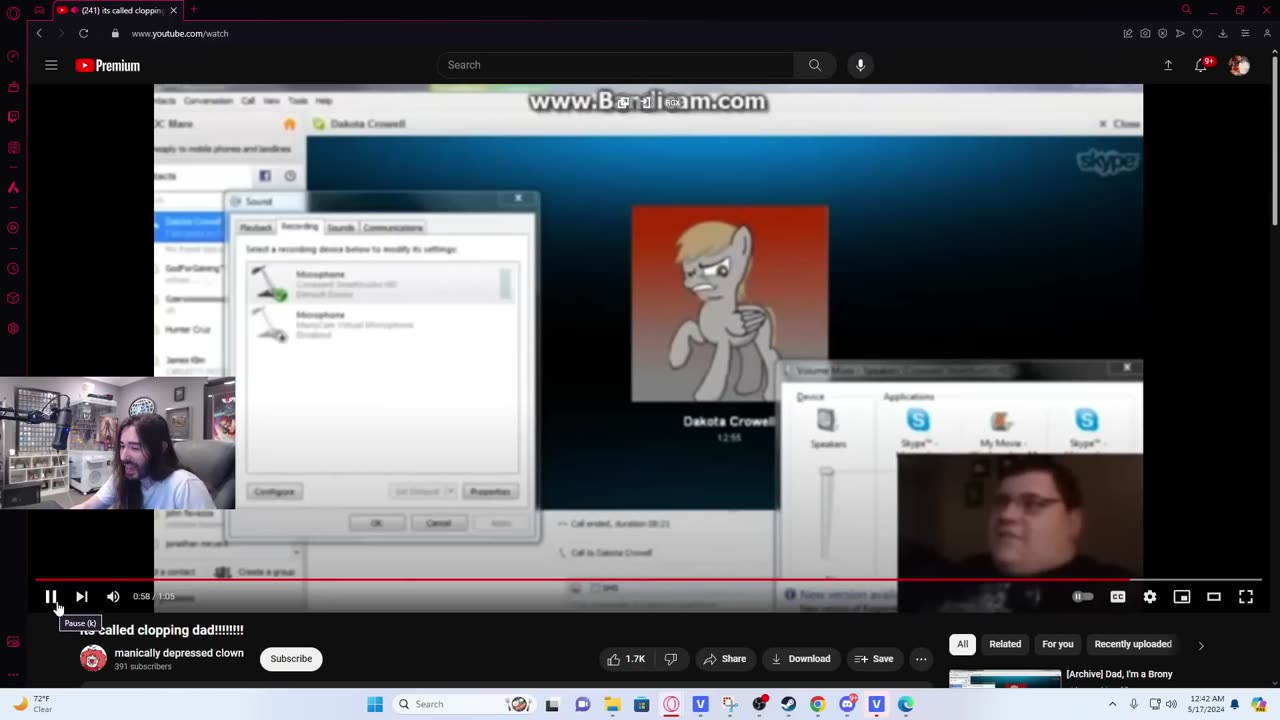Open the YouTube hamburger guide menu
This screenshot has height=720, width=1280.
tap(51, 65)
